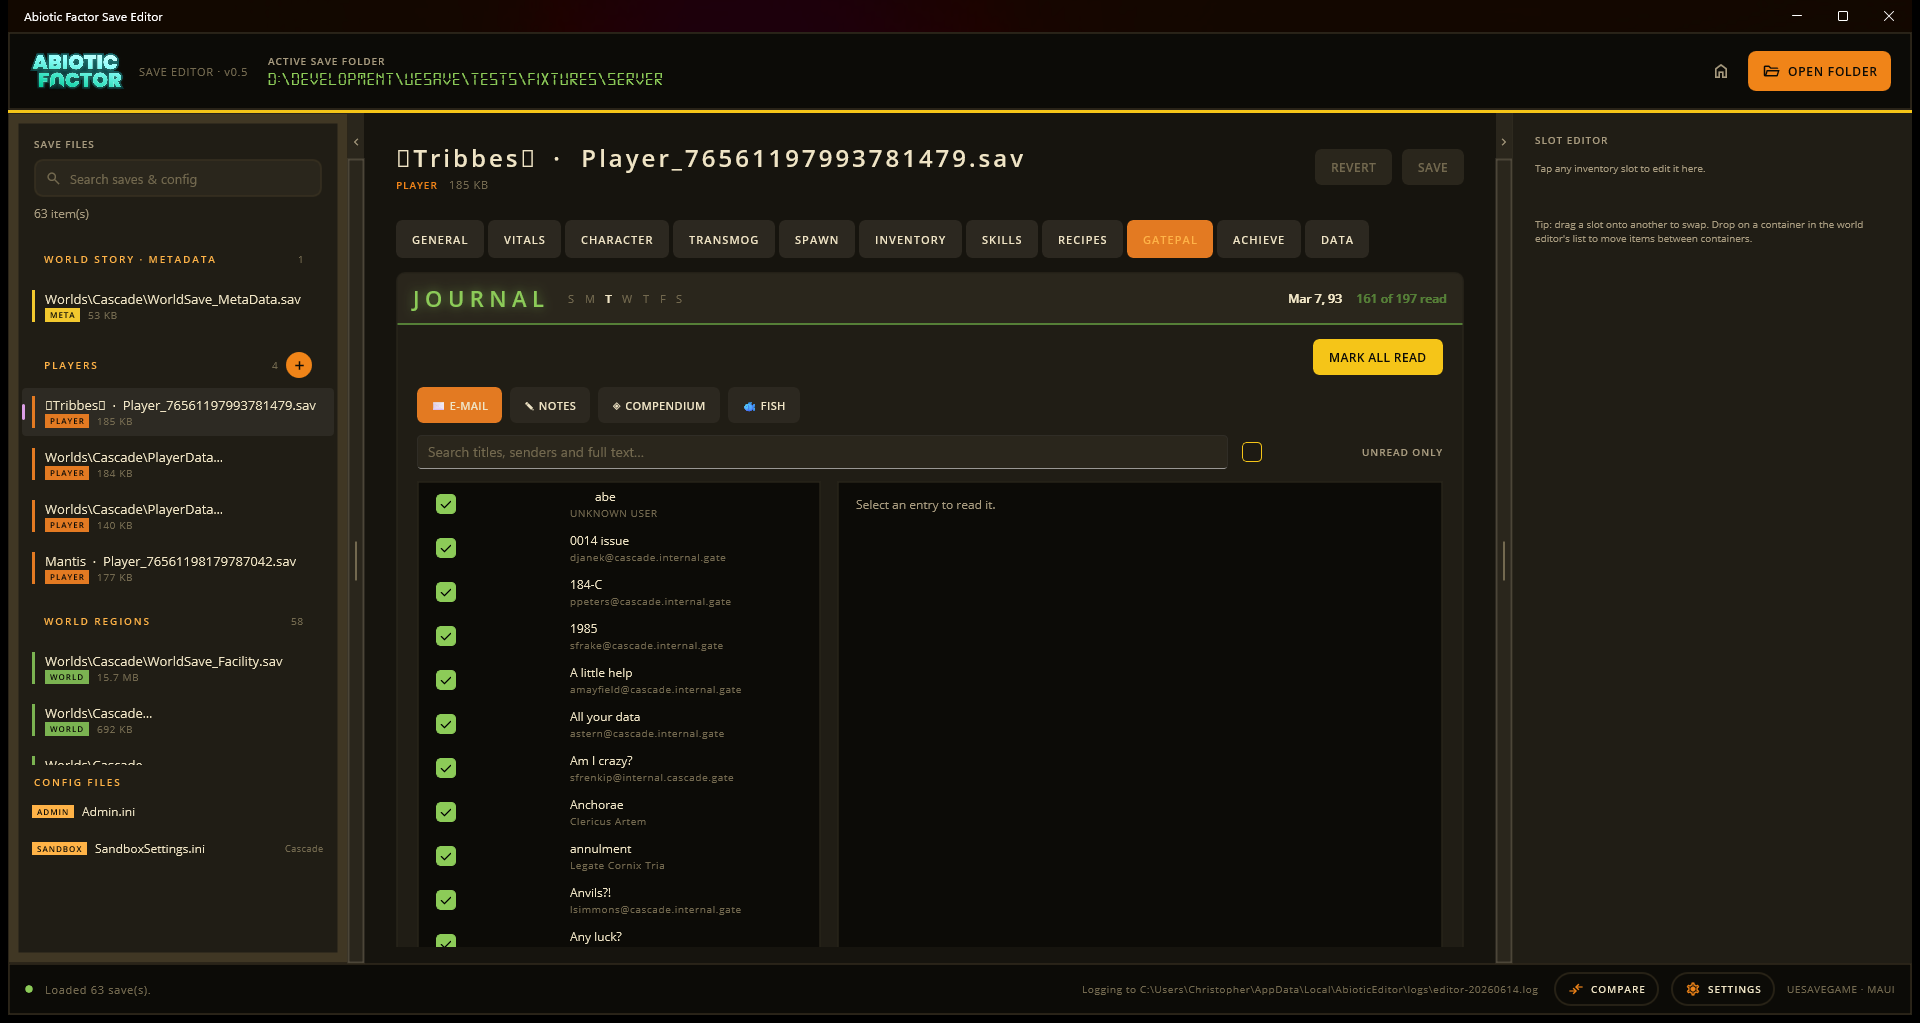This screenshot has height=1023, width=1920.
Task: Collapse the left sidebar chevron
Action: tap(356, 142)
